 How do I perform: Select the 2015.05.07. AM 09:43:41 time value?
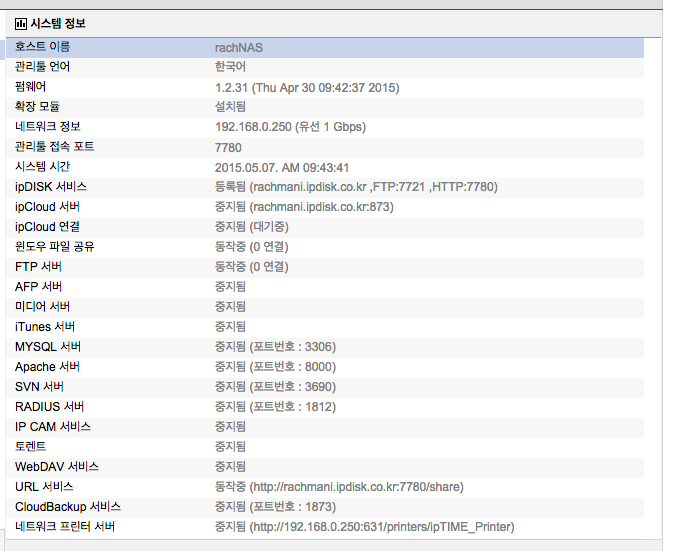pyautogui.click(x=282, y=167)
